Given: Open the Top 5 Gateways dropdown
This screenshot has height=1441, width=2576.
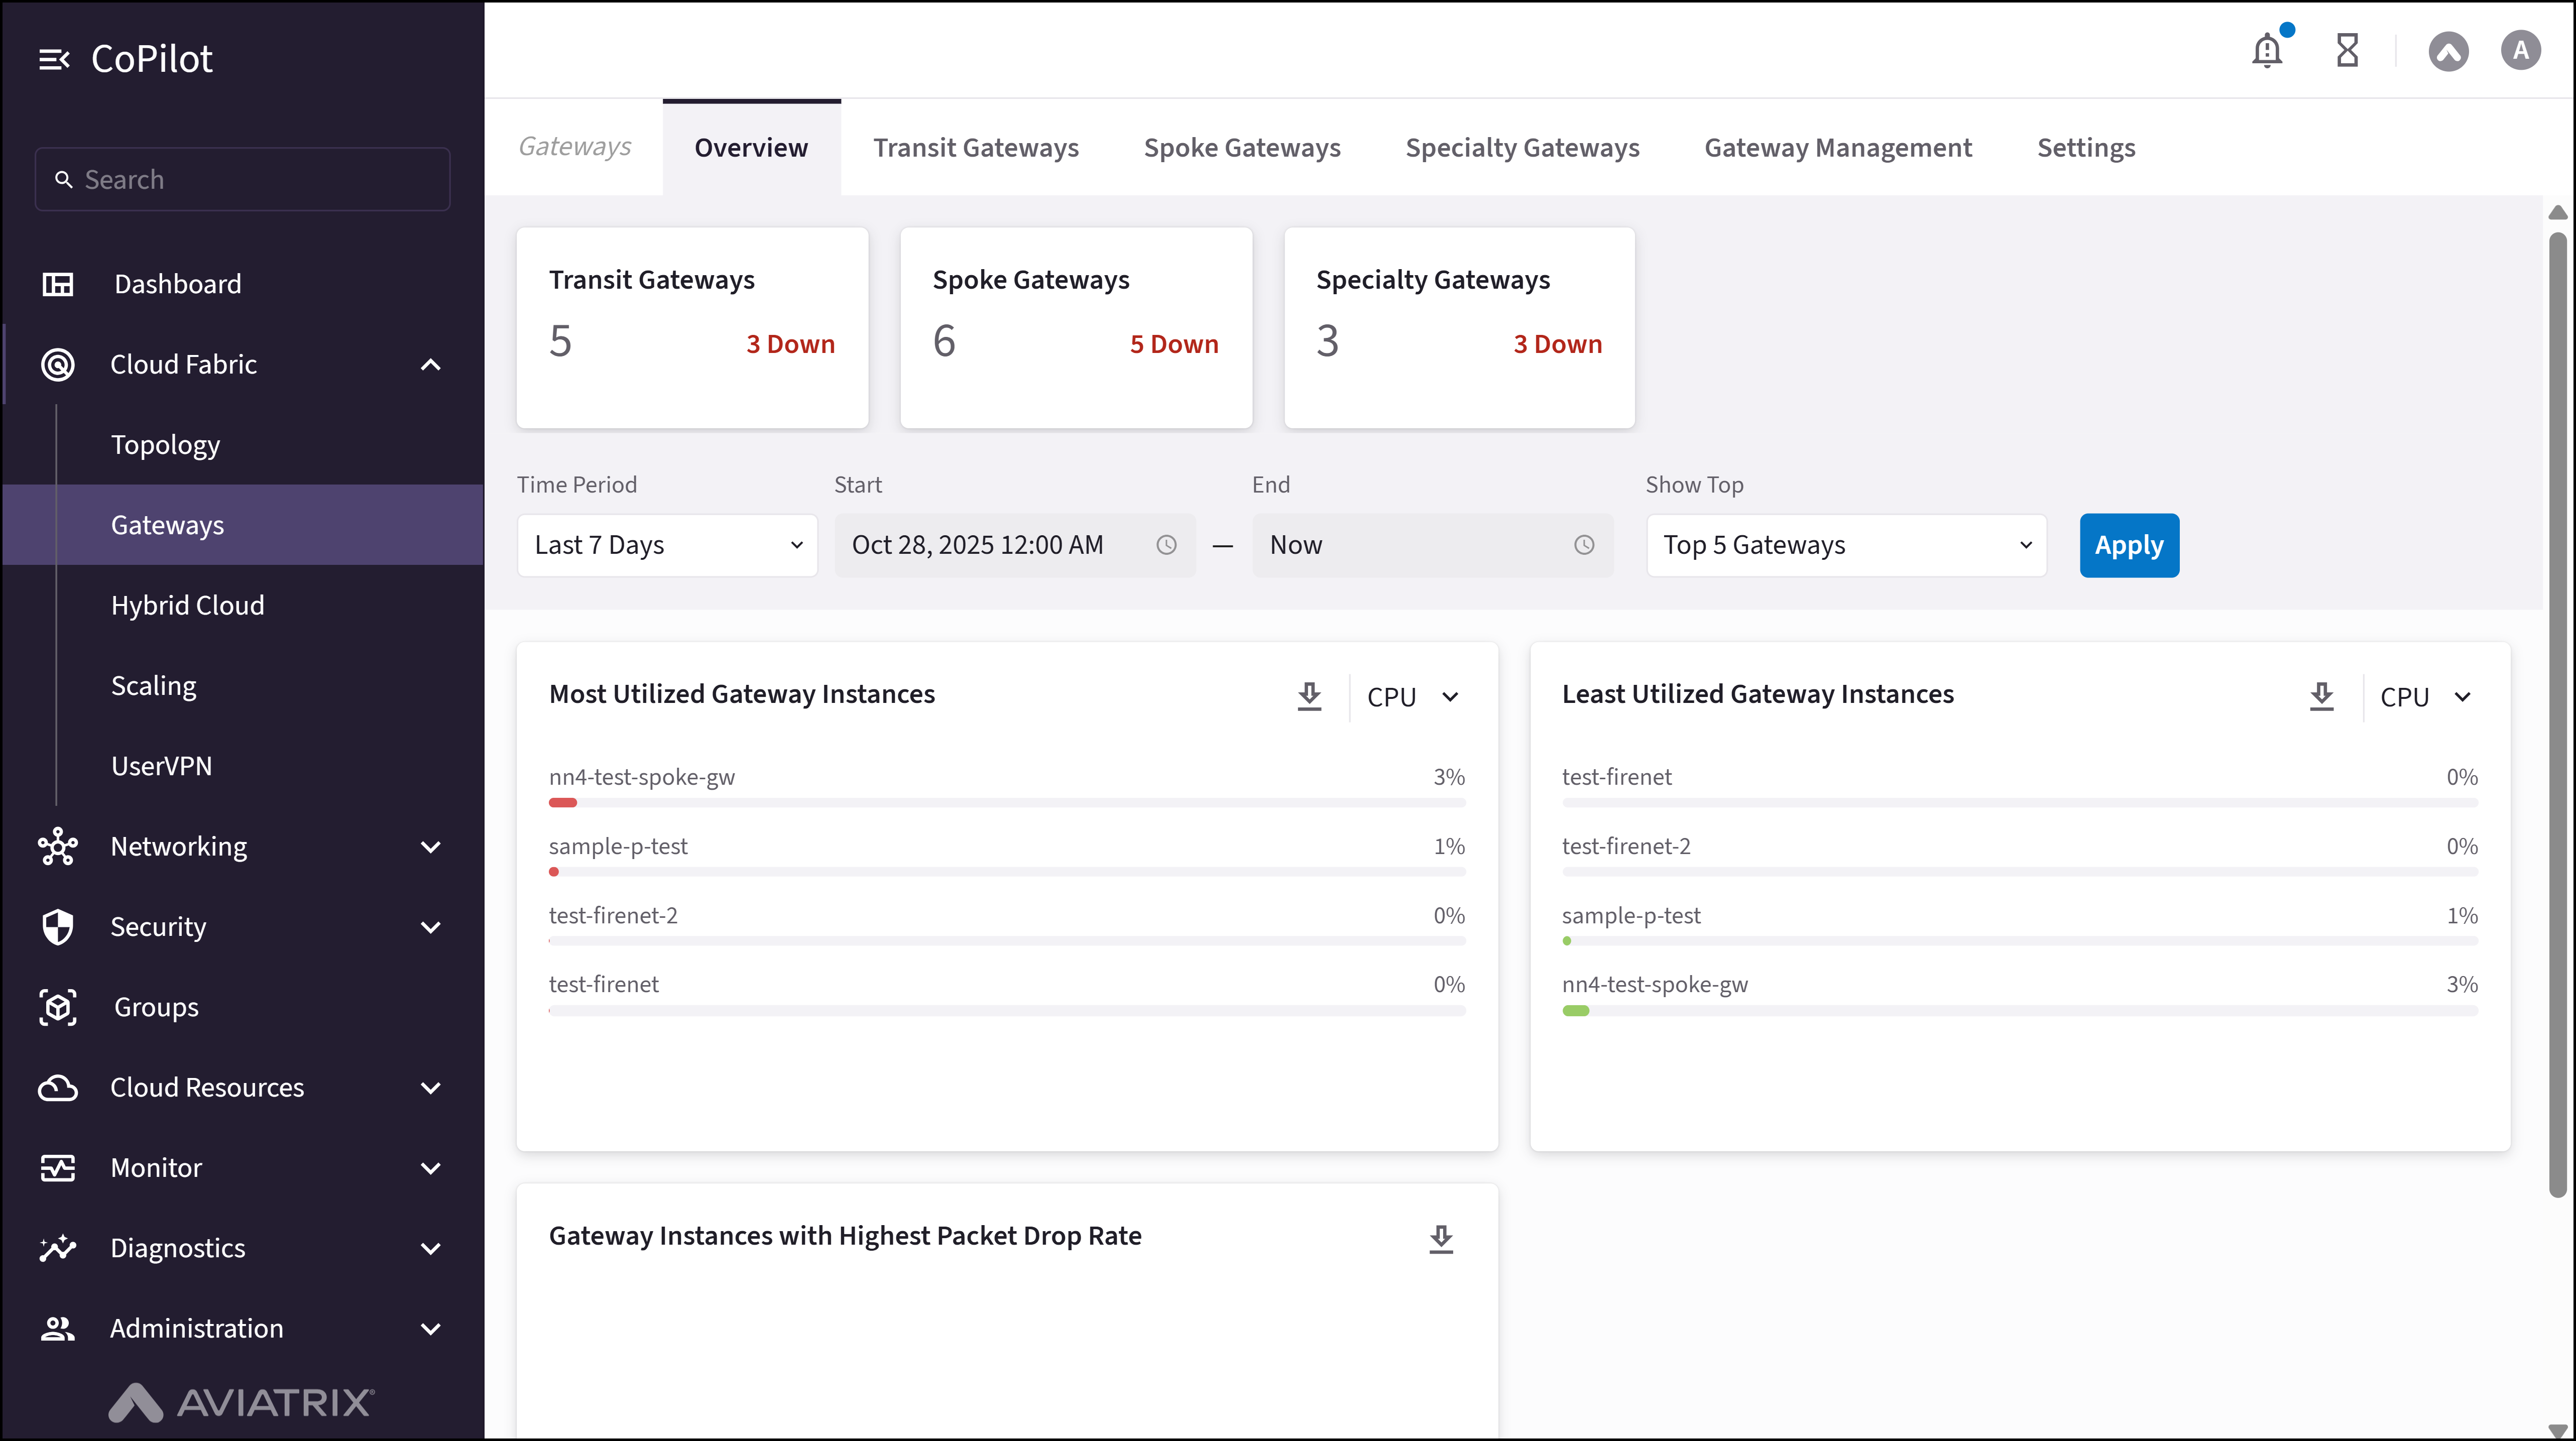Looking at the screenshot, I should point(1845,545).
